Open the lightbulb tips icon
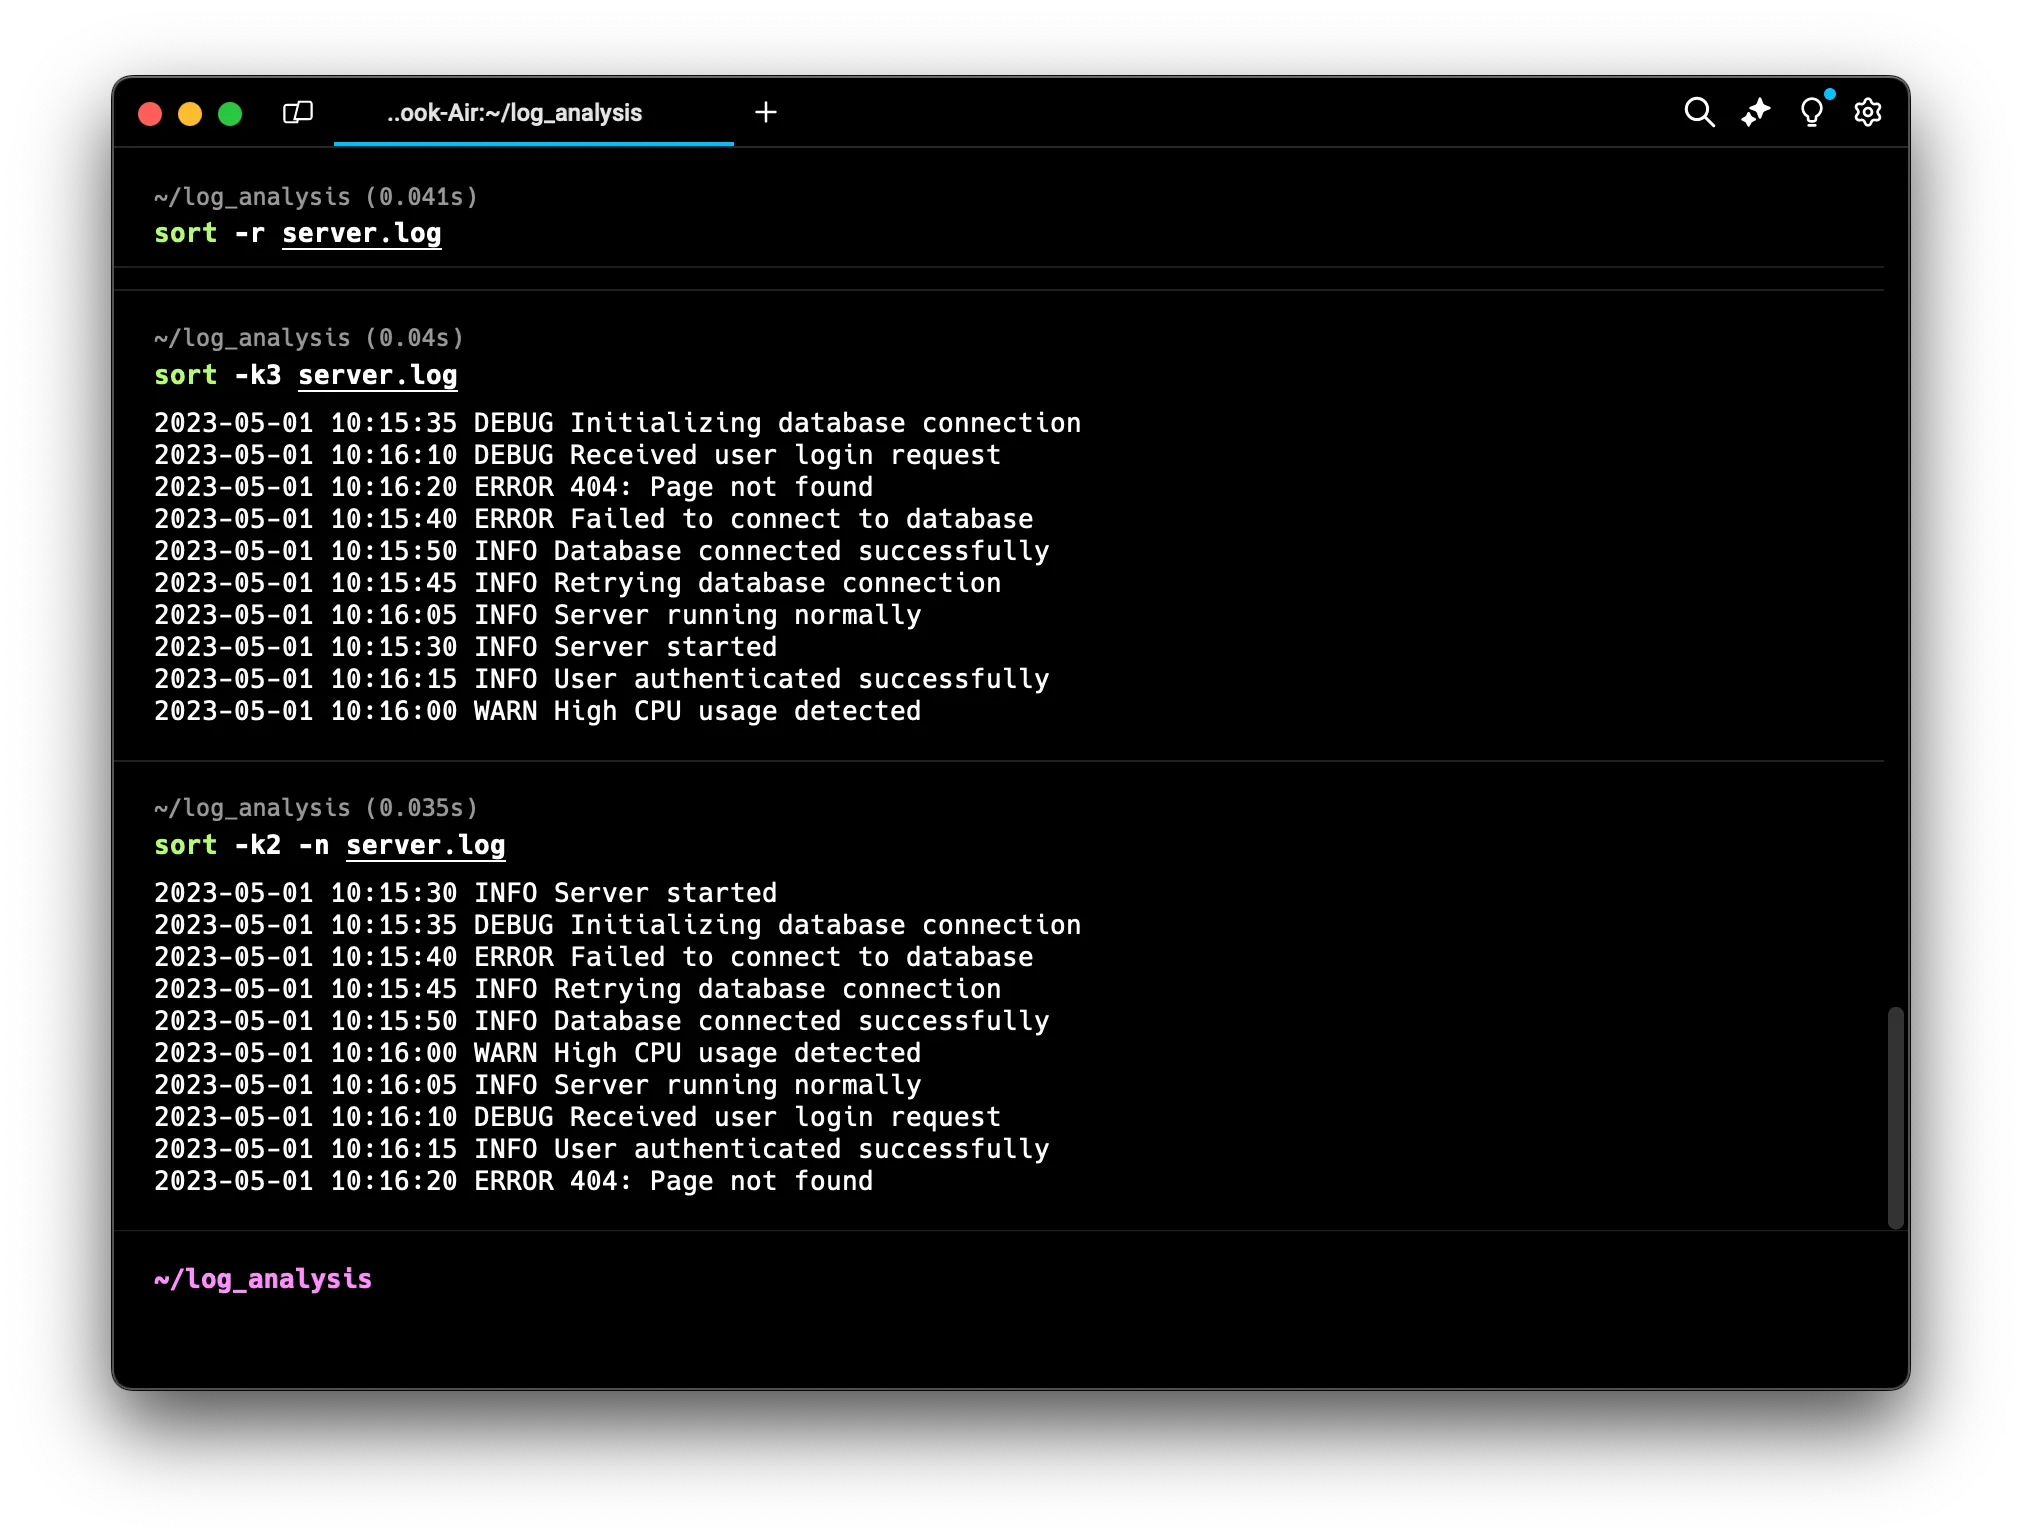The height and width of the screenshot is (1538, 2022). coord(1811,112)
